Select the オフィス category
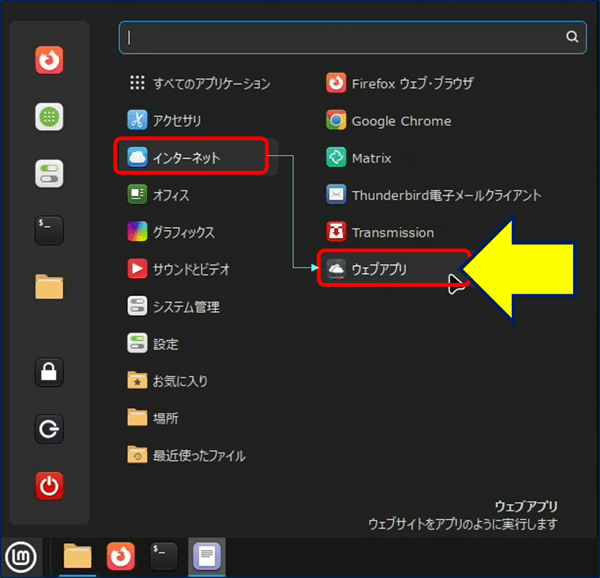 [158, 194]
